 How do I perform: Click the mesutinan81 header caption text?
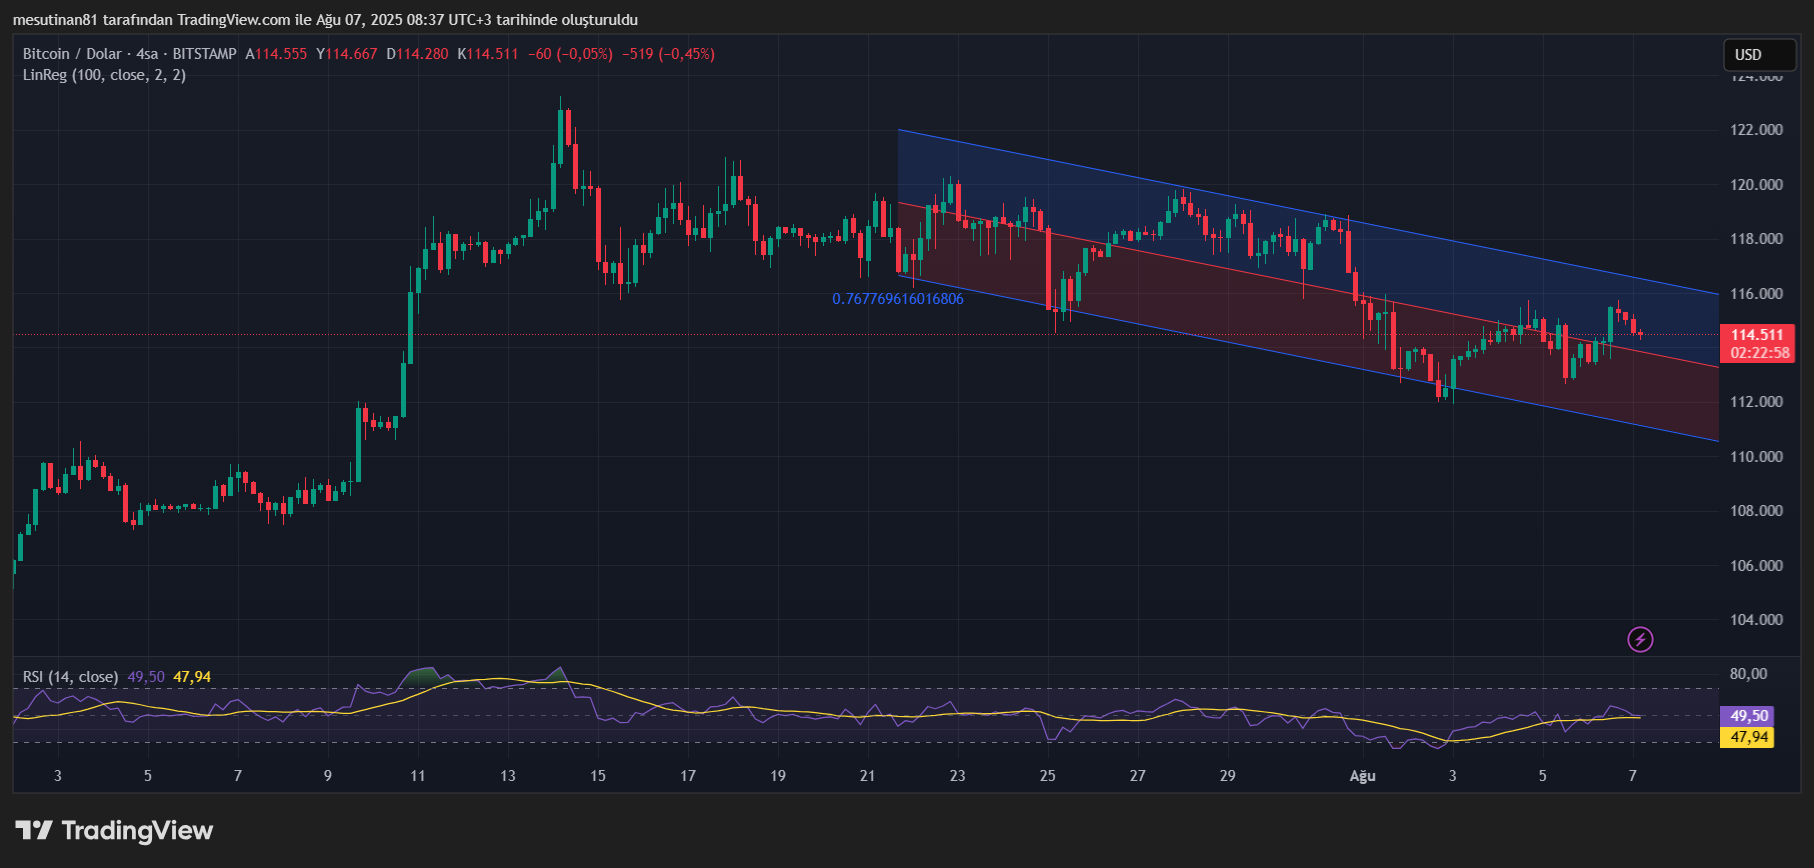point(325,20)
